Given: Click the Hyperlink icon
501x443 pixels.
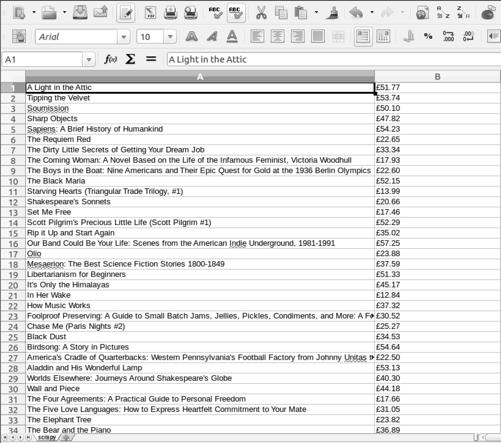Looking at the screenshot, I should point(422,13).
